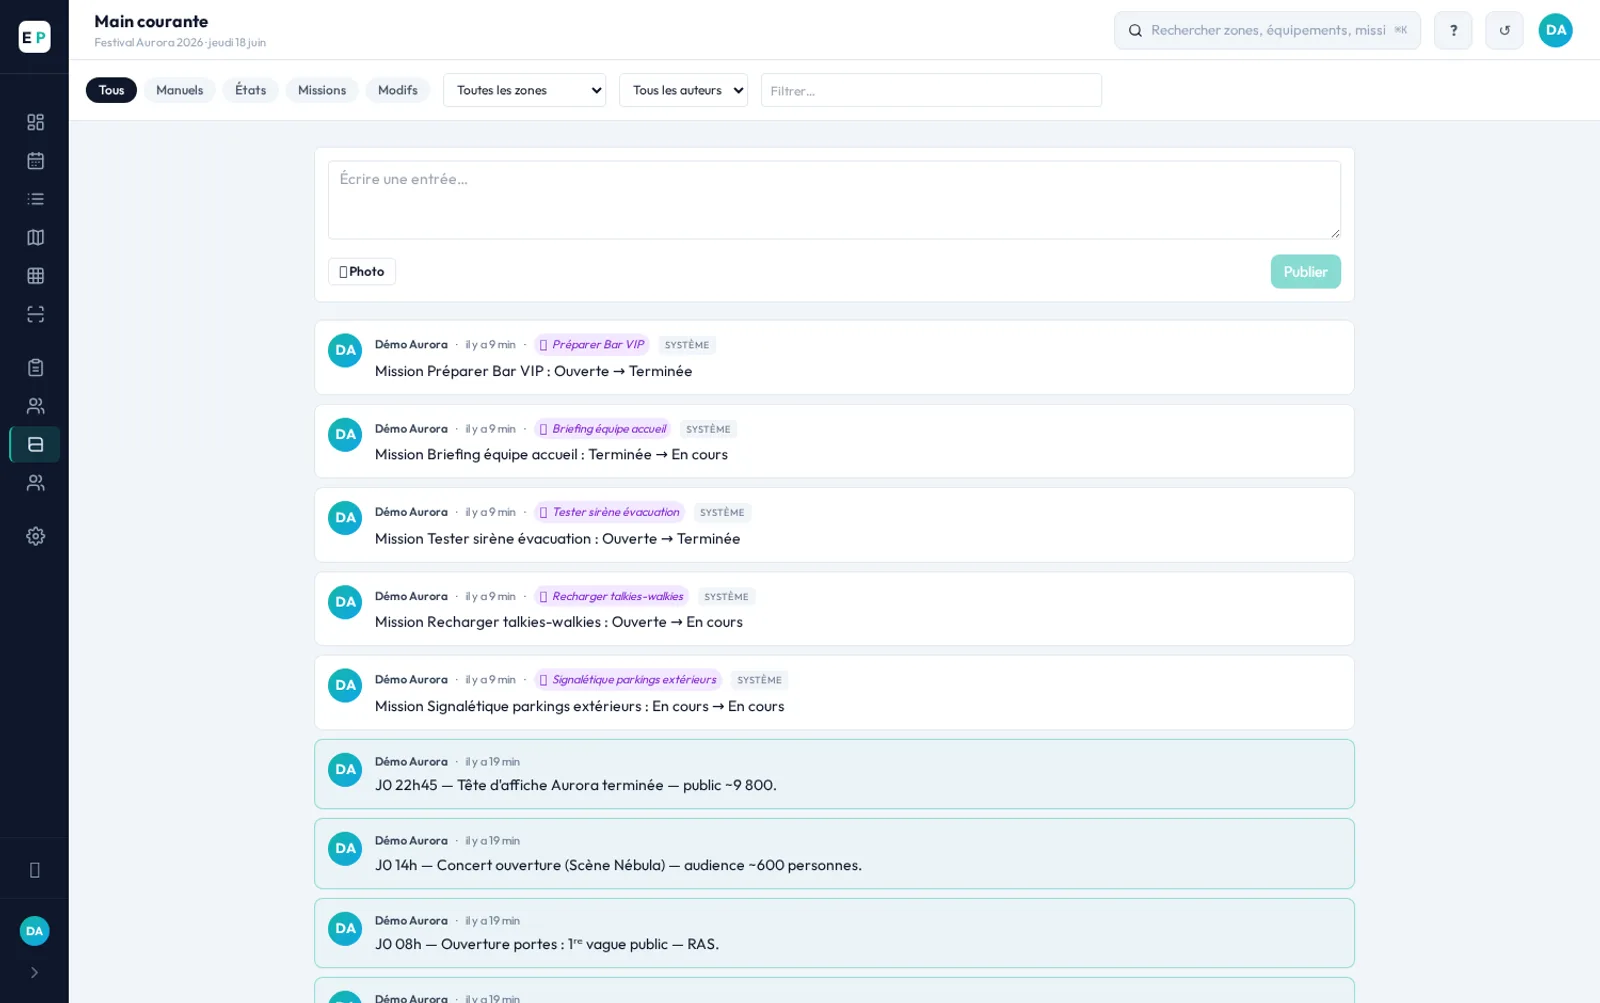Select the Missions filter tab
This screenshot has width=1600, height=1003.
tap(322, 90)
